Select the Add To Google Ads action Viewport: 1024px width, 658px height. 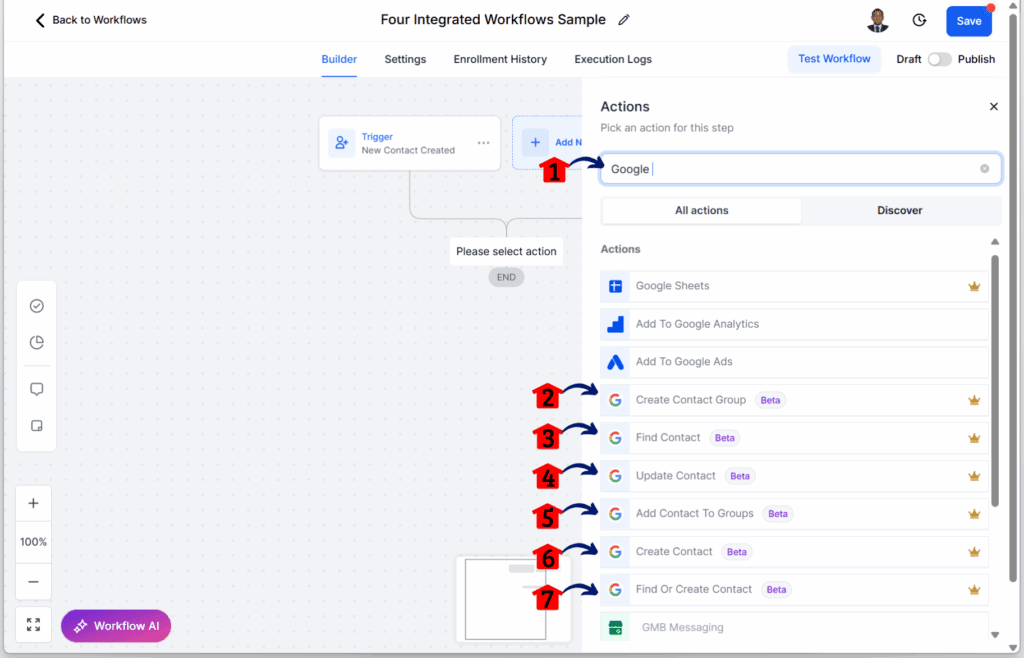793,362
